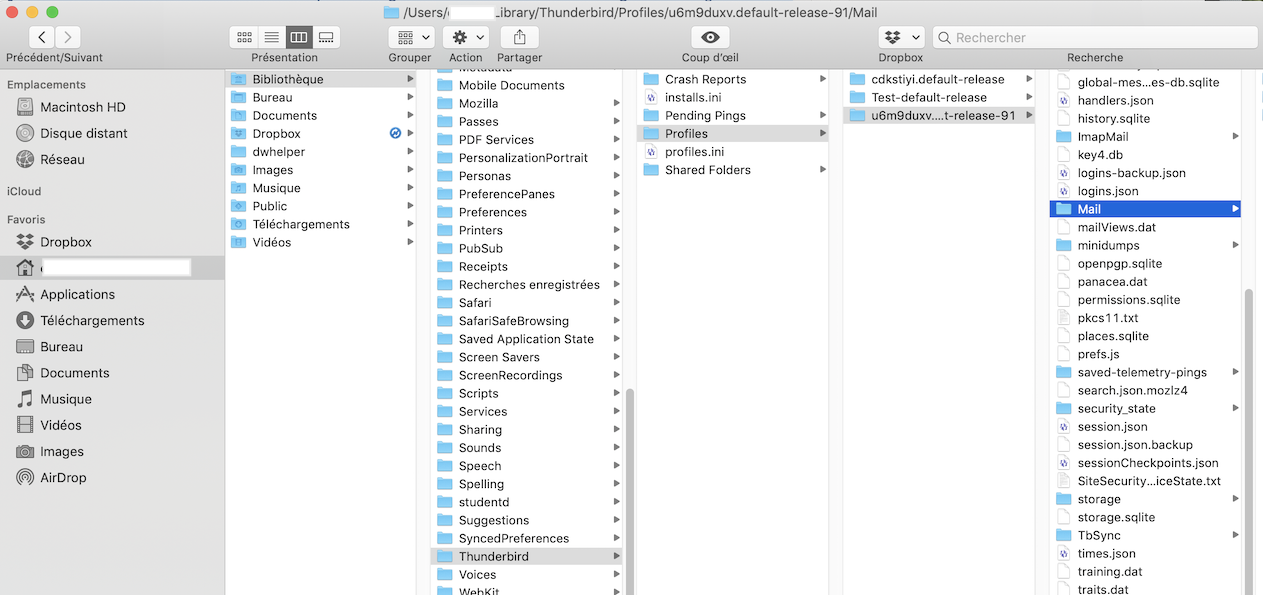Click Dropbox sync status badge
The width and height of the screenshot is (1263, 595).
(395, 133)
